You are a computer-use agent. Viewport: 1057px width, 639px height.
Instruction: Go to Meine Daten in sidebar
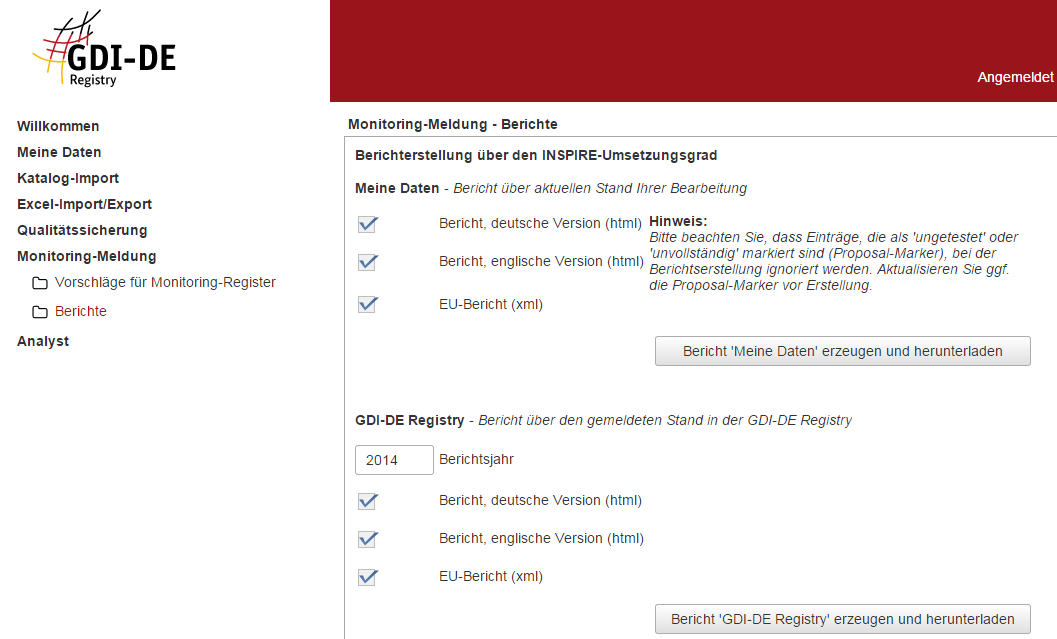point(59,152)
